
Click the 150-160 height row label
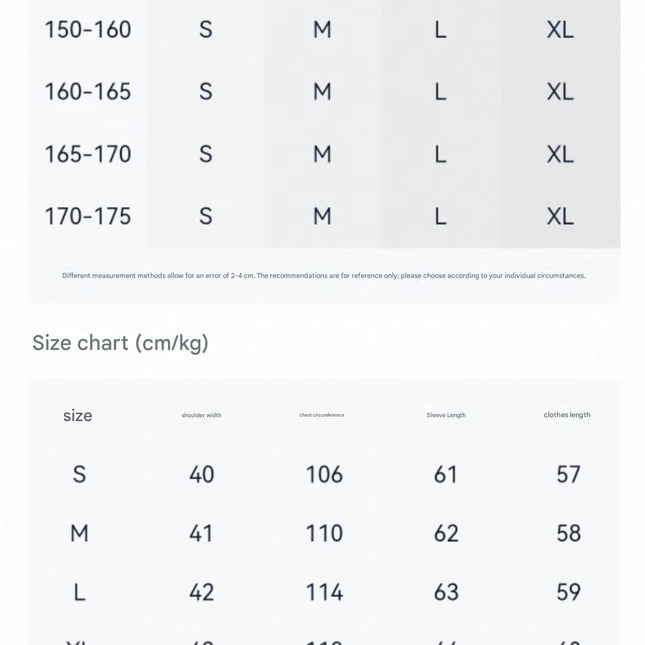tap(88, 30)
